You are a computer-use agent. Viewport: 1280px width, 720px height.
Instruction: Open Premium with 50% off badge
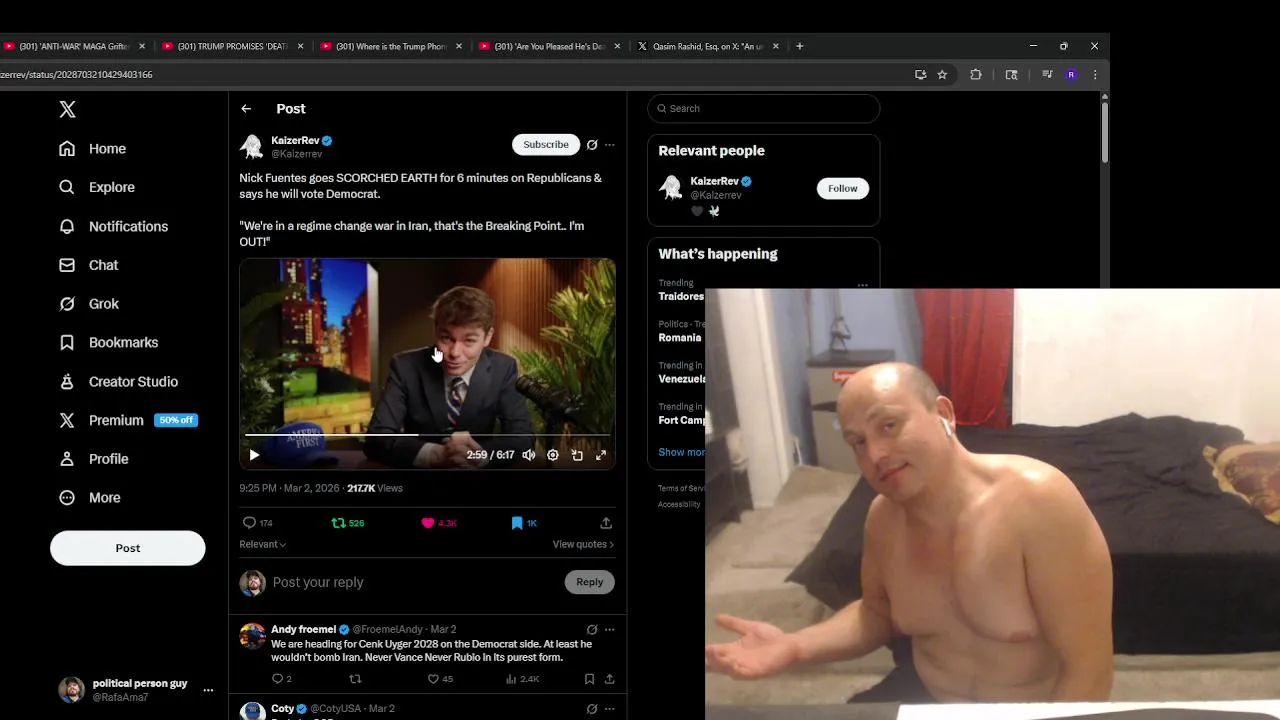128,421
